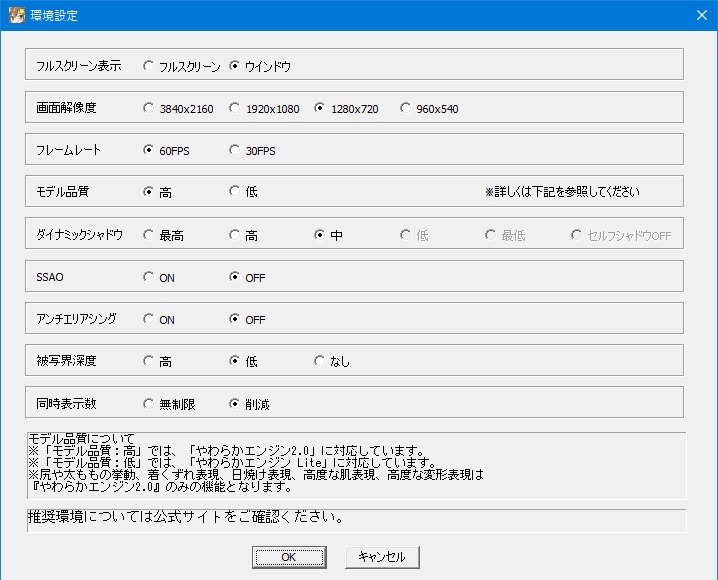Set モデル品質 to 低
This screenshot has width=718, height=580.
(x=235, y=192)
